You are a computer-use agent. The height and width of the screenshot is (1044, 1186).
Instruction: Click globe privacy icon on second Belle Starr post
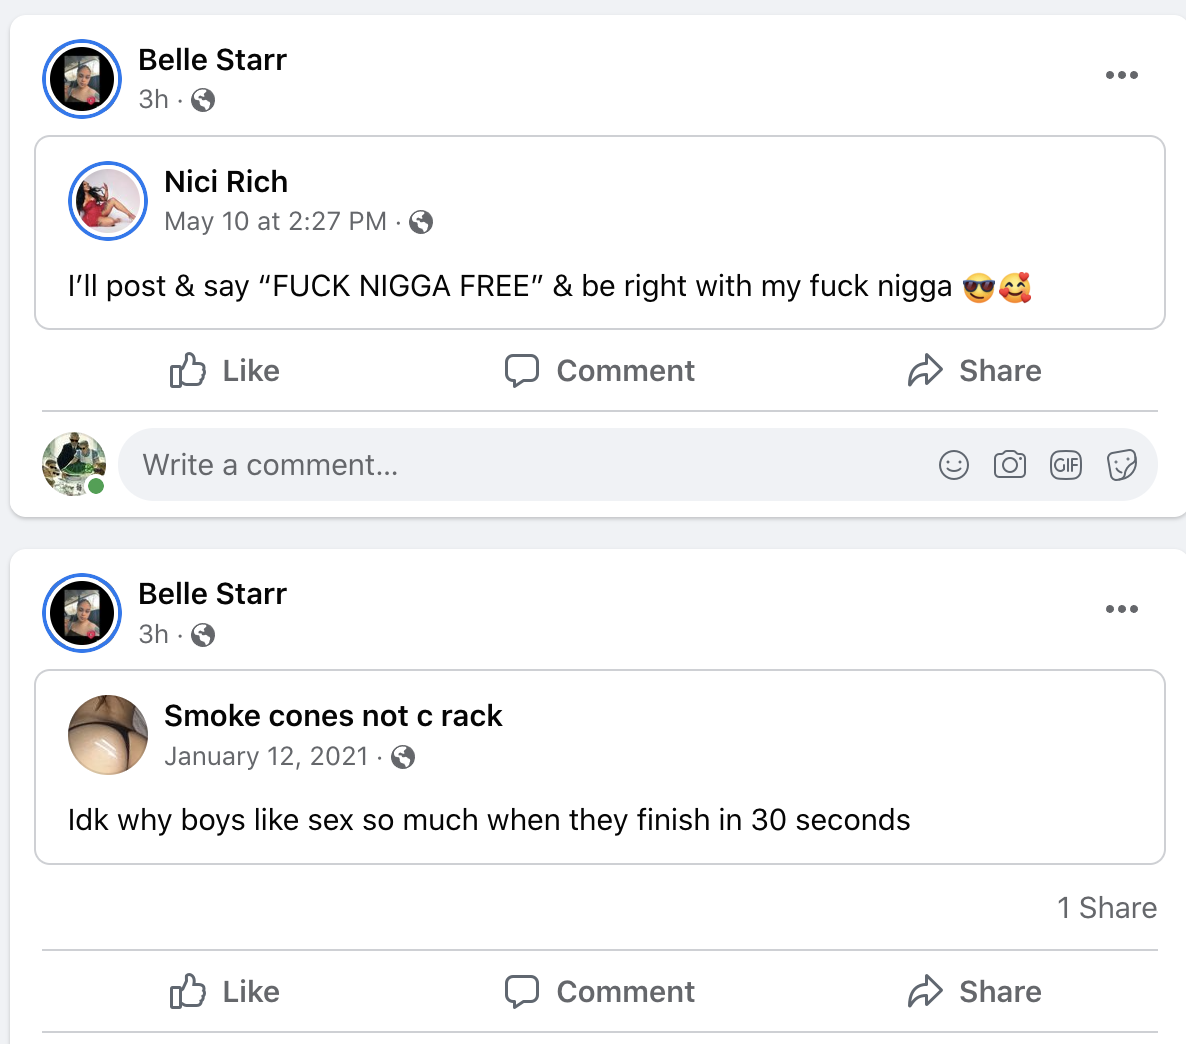tap(203, 635)
